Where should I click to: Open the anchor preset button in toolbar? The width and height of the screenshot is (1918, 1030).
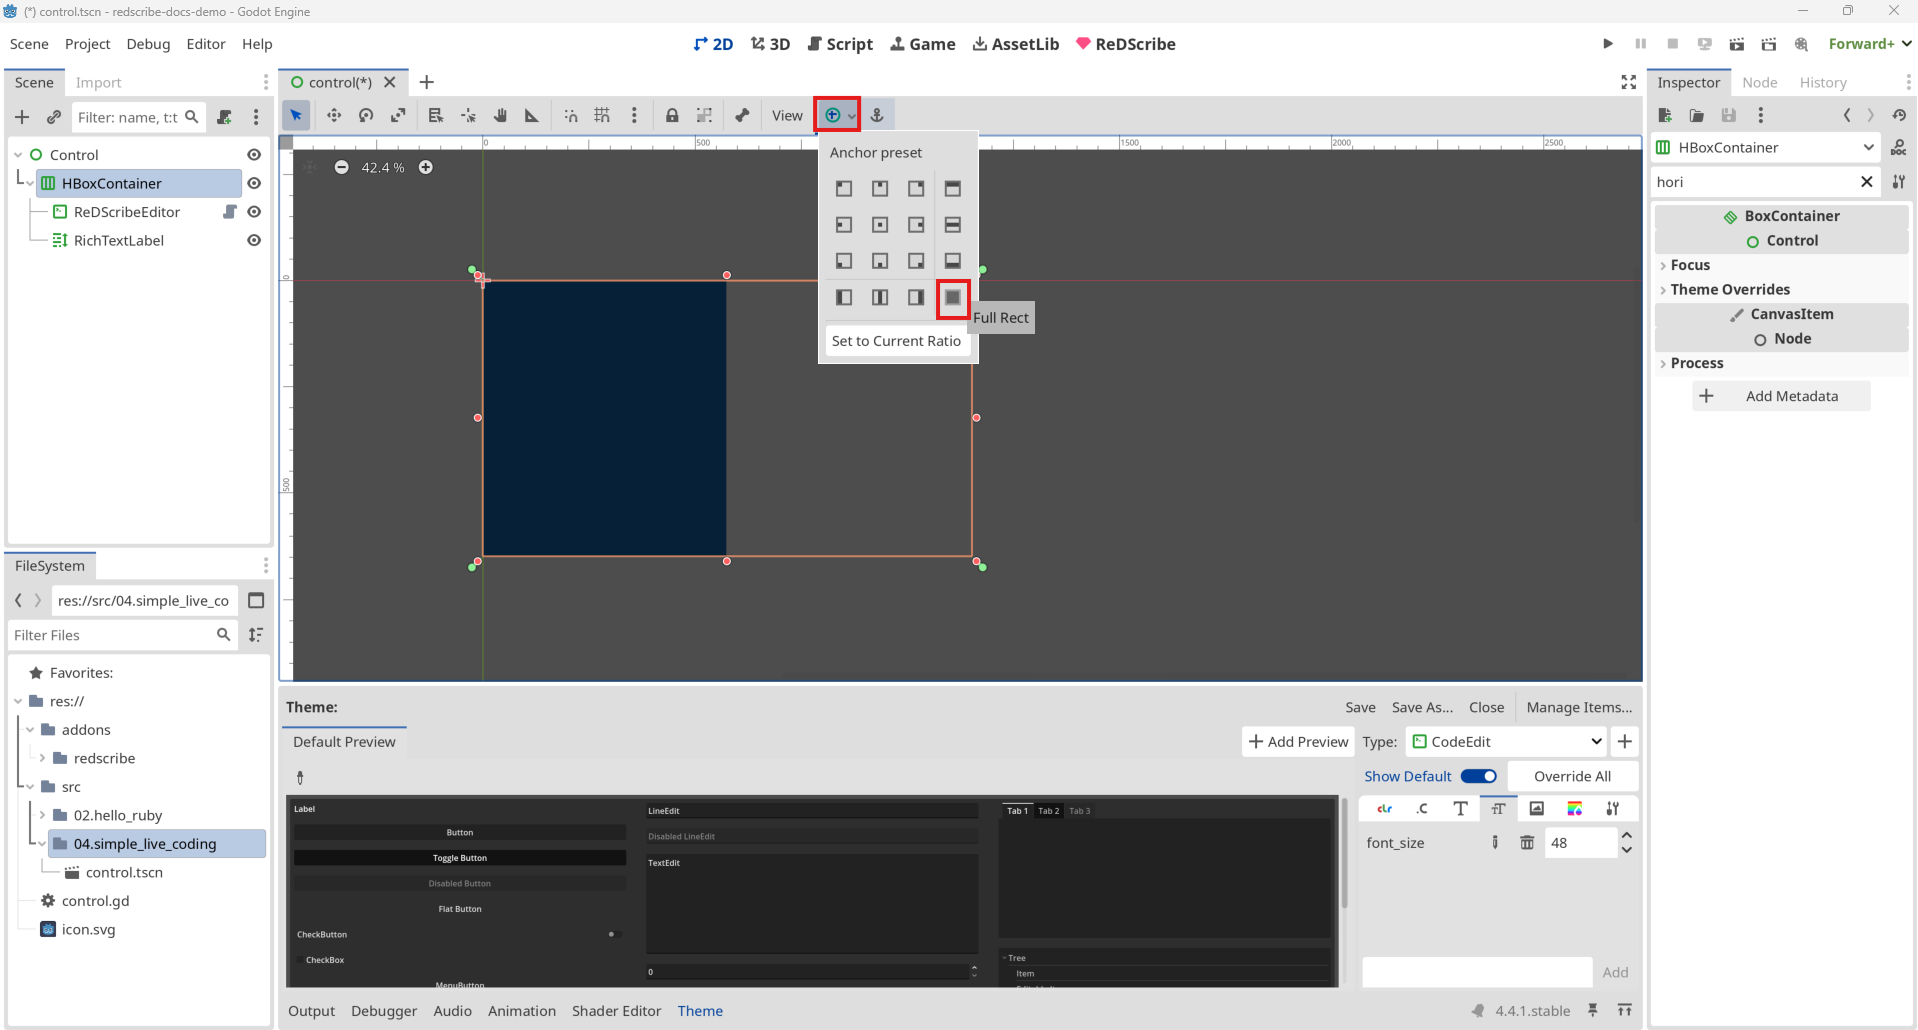(x=838, y=116)
